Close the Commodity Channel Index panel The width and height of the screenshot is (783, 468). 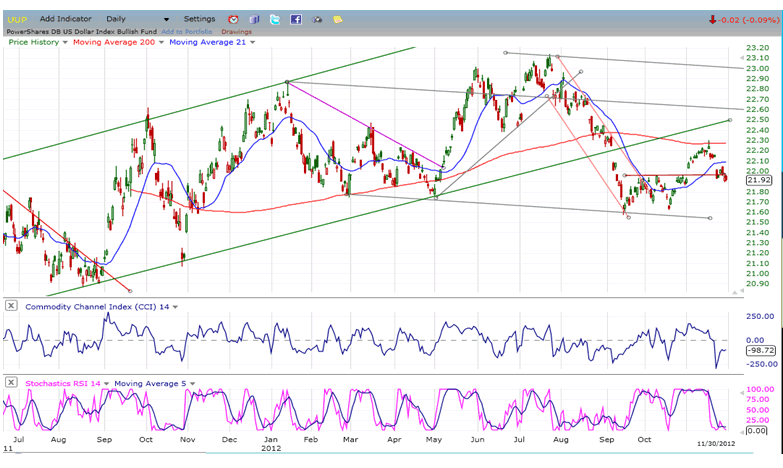[x=12, y=306]
